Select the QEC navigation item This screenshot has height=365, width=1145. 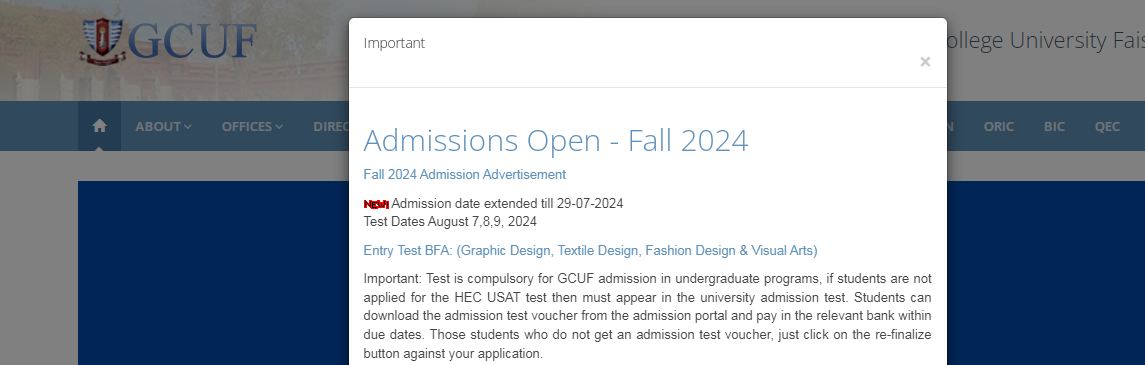(x=1106, y=126)
